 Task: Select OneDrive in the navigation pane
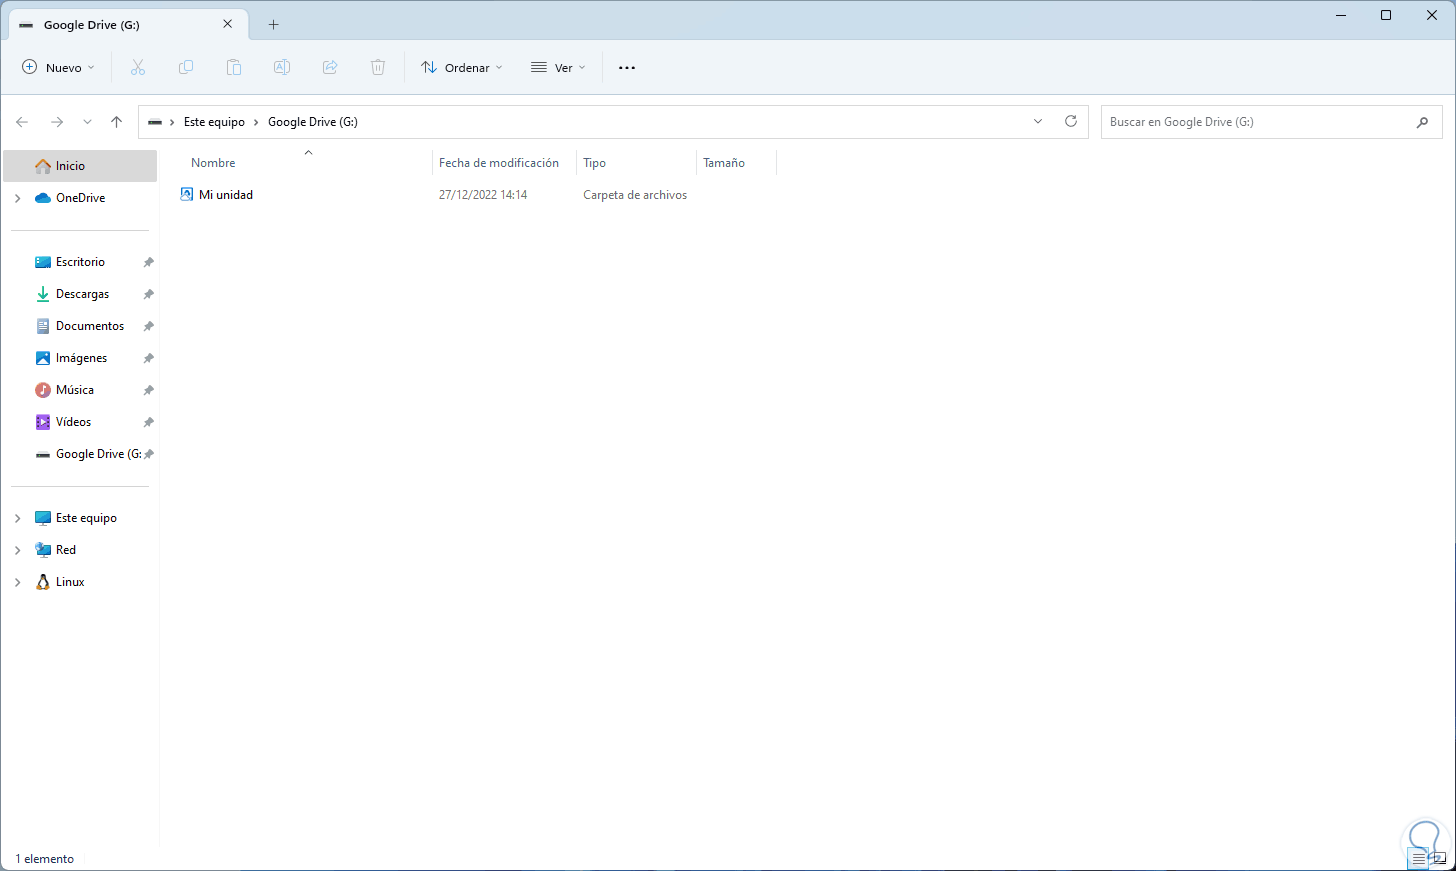80,198
